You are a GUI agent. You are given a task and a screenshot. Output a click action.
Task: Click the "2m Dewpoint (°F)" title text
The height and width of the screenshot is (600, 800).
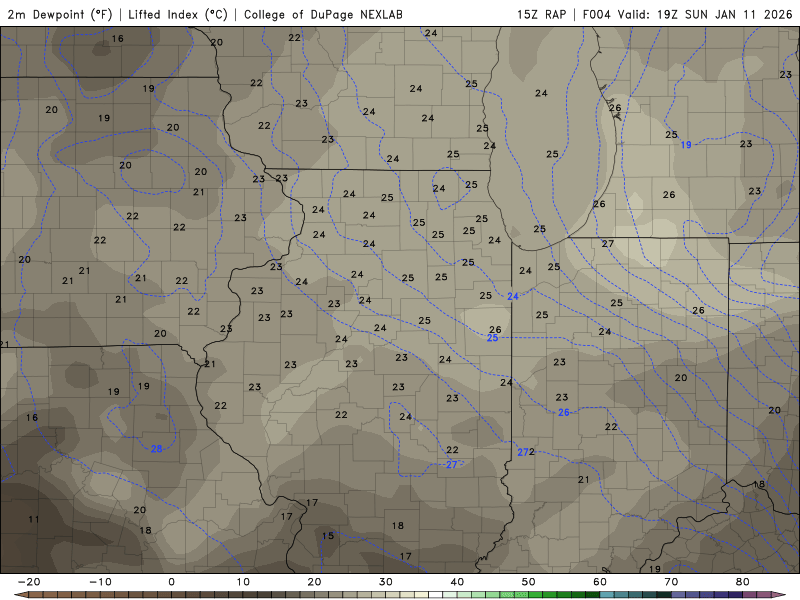tap(60, 14)
